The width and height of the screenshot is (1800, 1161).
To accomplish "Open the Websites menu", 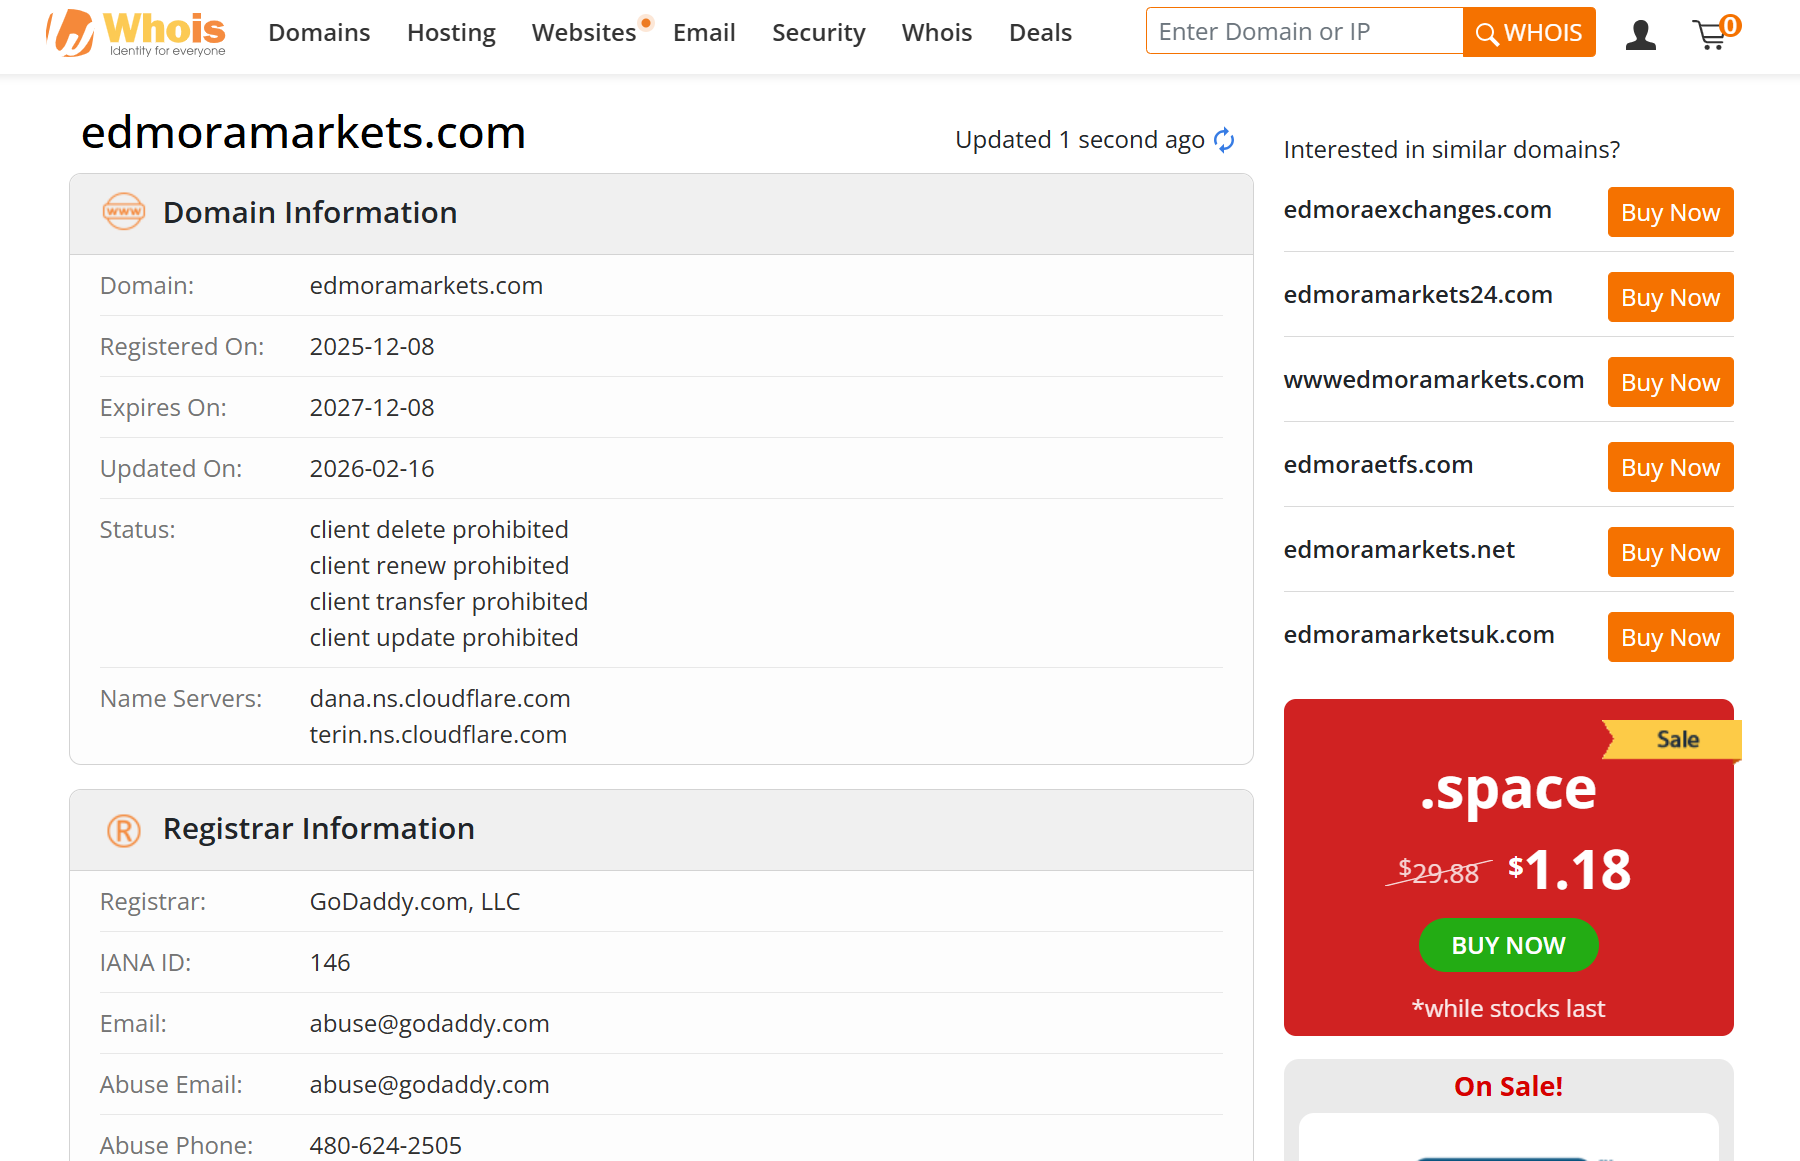I will (584, 33).
